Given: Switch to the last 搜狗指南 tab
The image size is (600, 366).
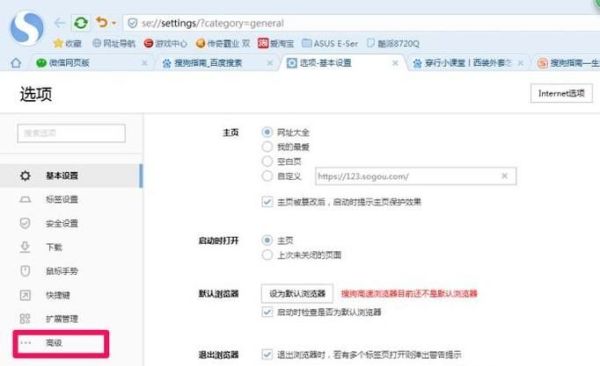Looking at the screenshot, I should pos(567,63).
